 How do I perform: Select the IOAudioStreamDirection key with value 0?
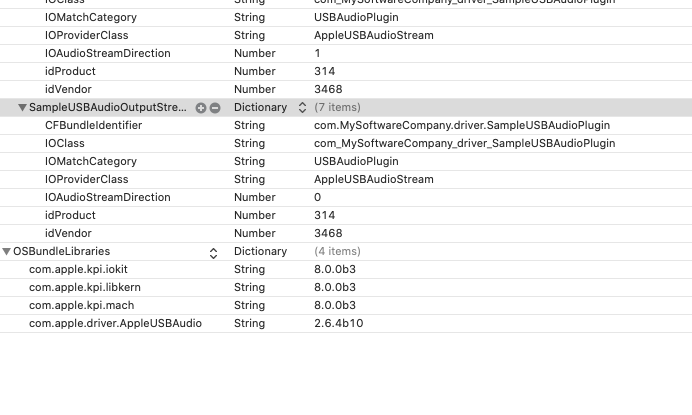[108, 197]
